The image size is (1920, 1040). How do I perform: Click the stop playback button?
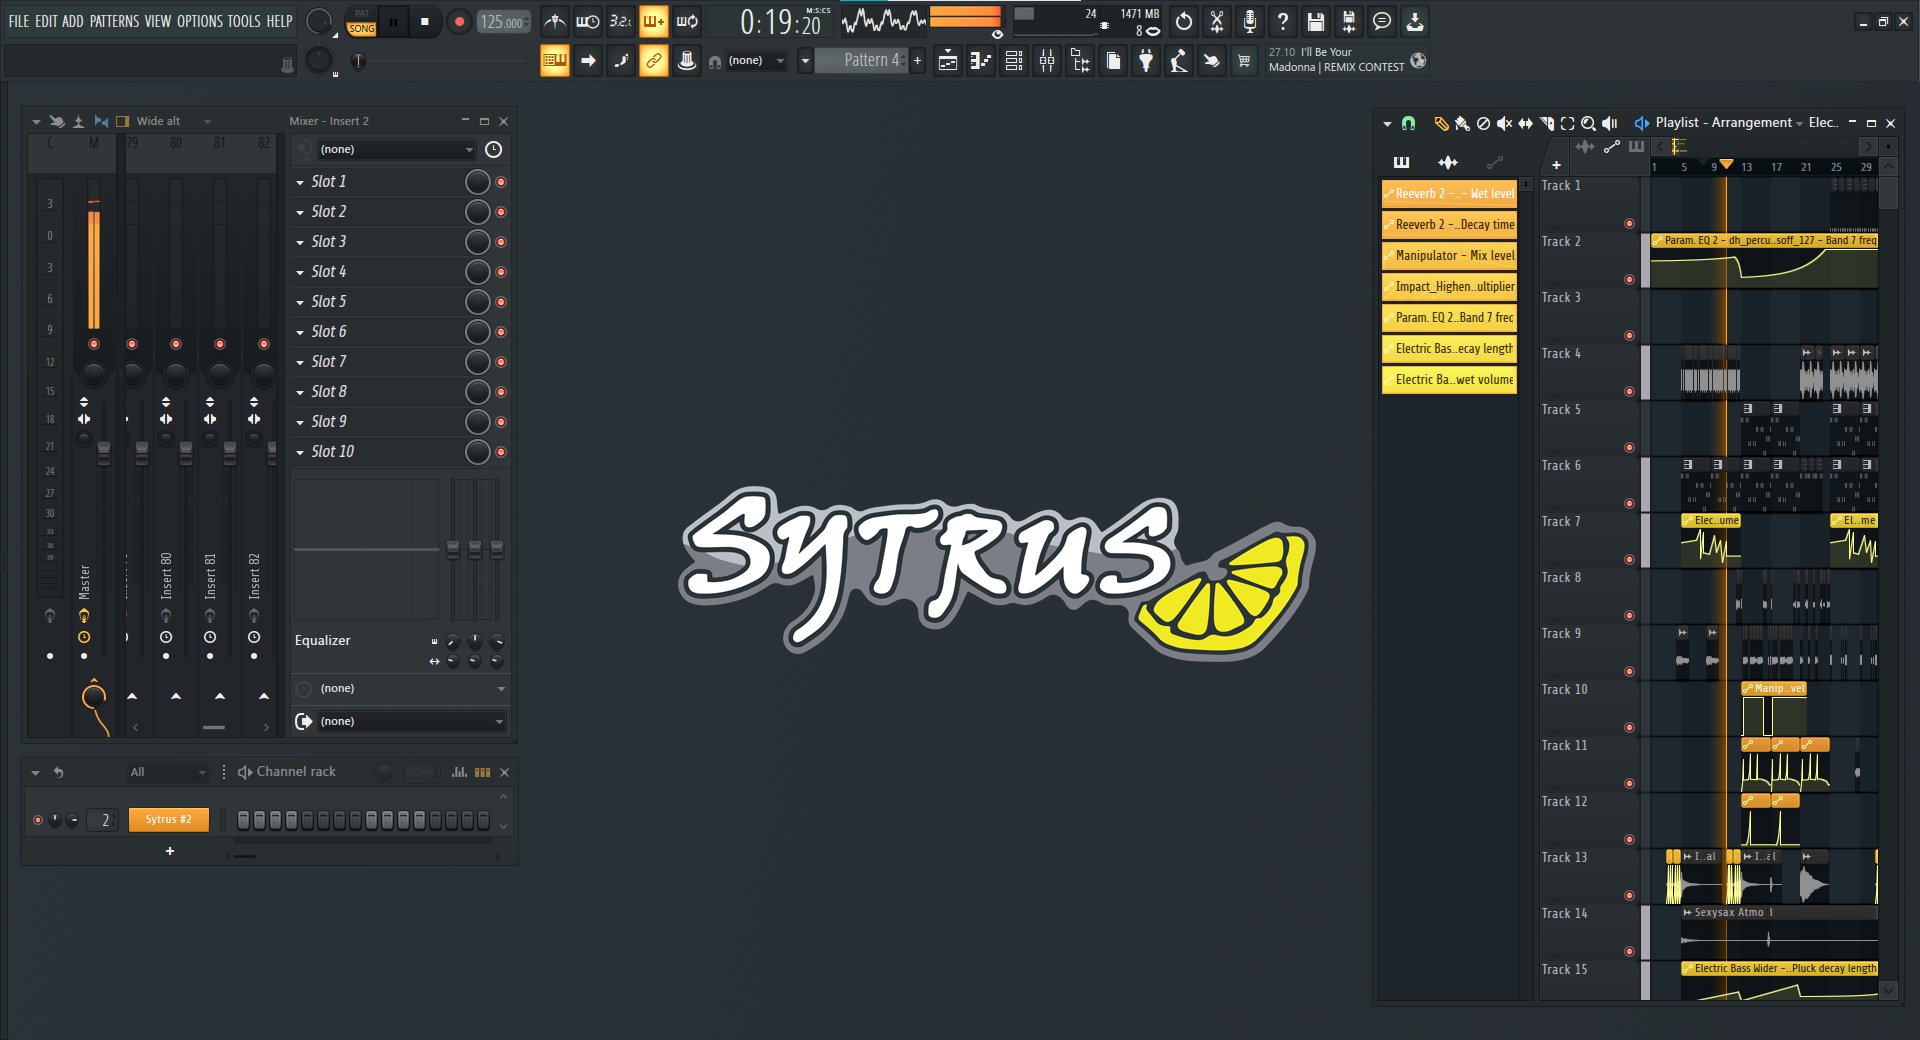(x=425, y=21)
